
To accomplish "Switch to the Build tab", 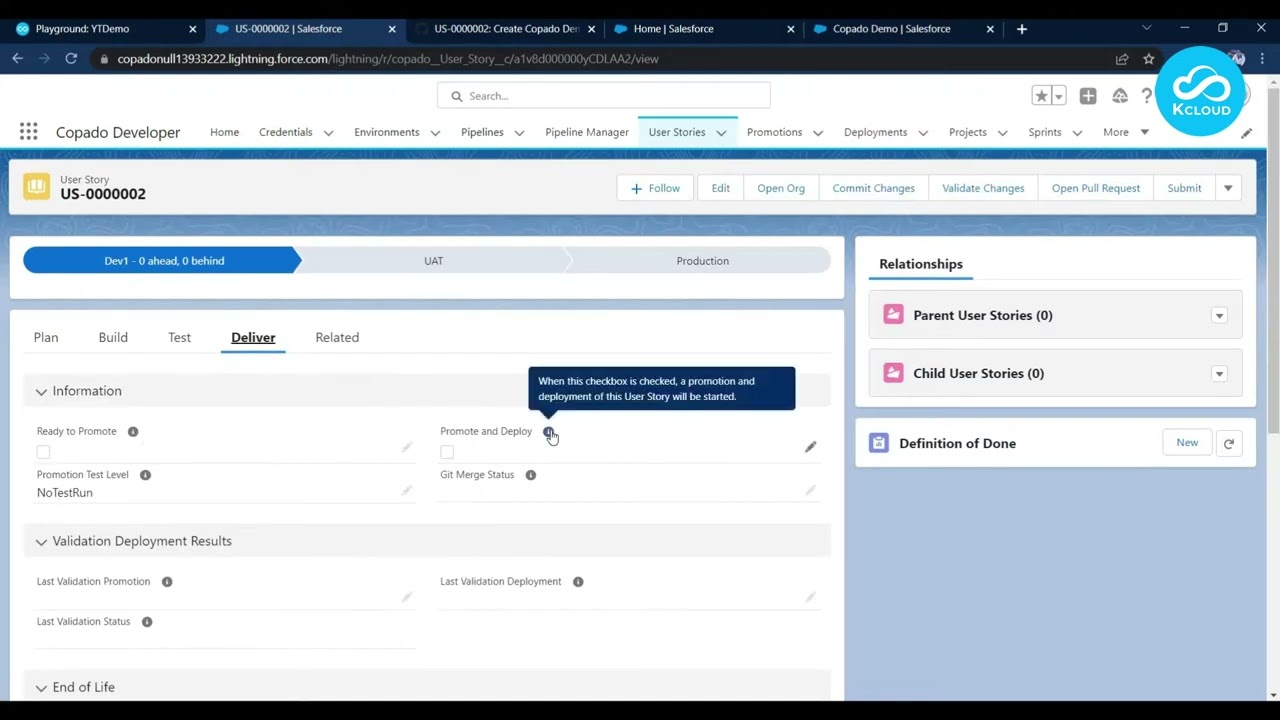I will point(113,337).
